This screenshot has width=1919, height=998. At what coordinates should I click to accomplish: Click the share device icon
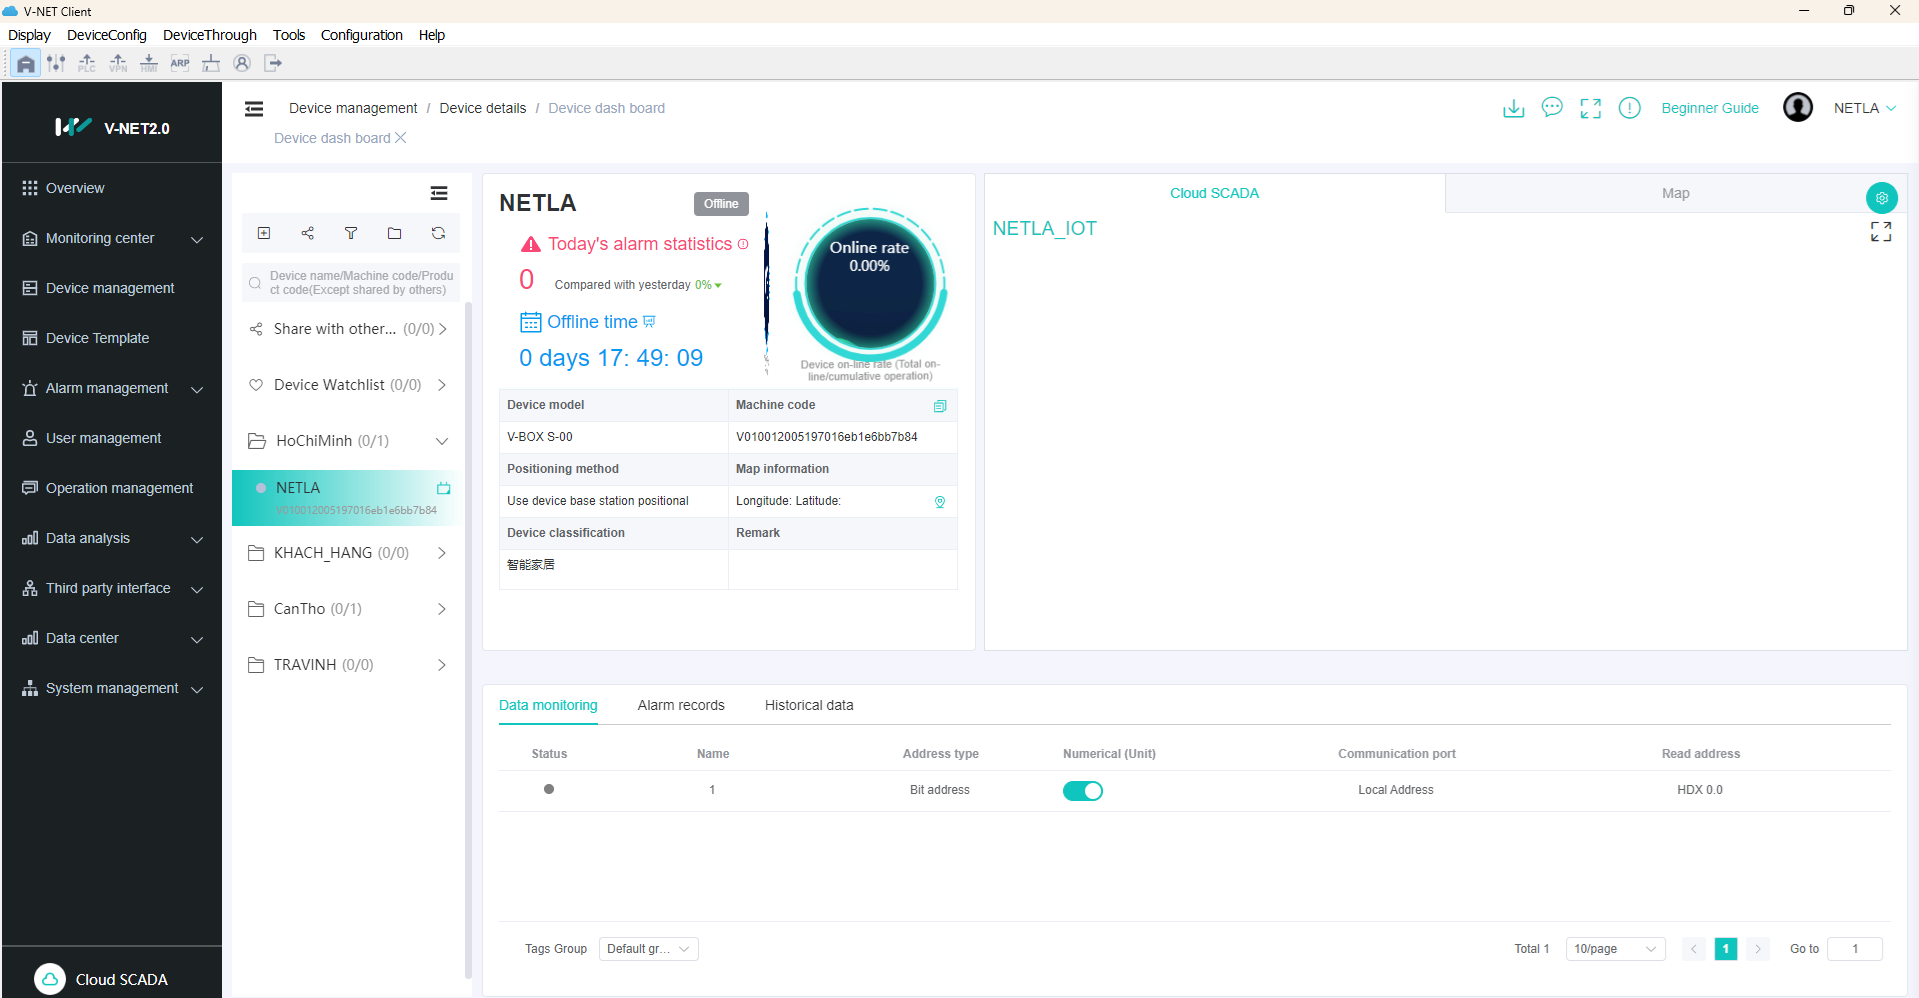(307, 232)
